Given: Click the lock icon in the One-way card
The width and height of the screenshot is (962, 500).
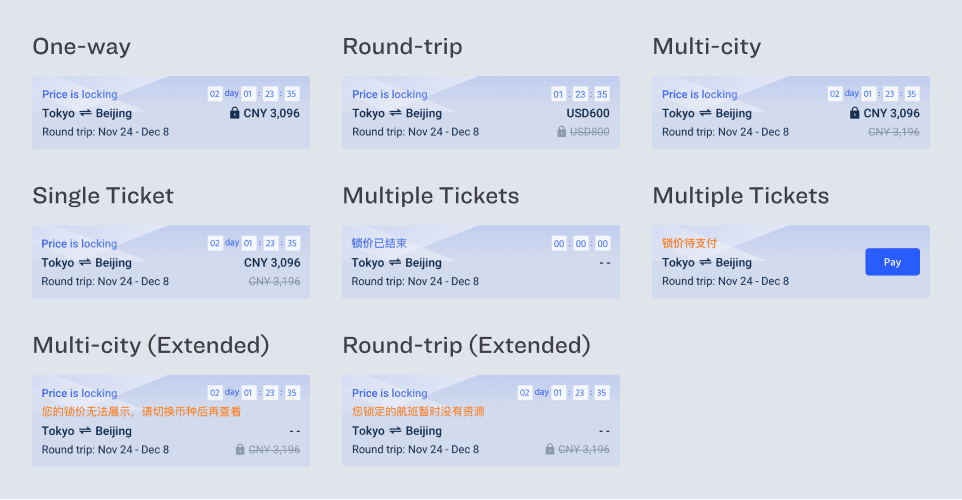Looking at the screenshot, I should coord(235,114).
